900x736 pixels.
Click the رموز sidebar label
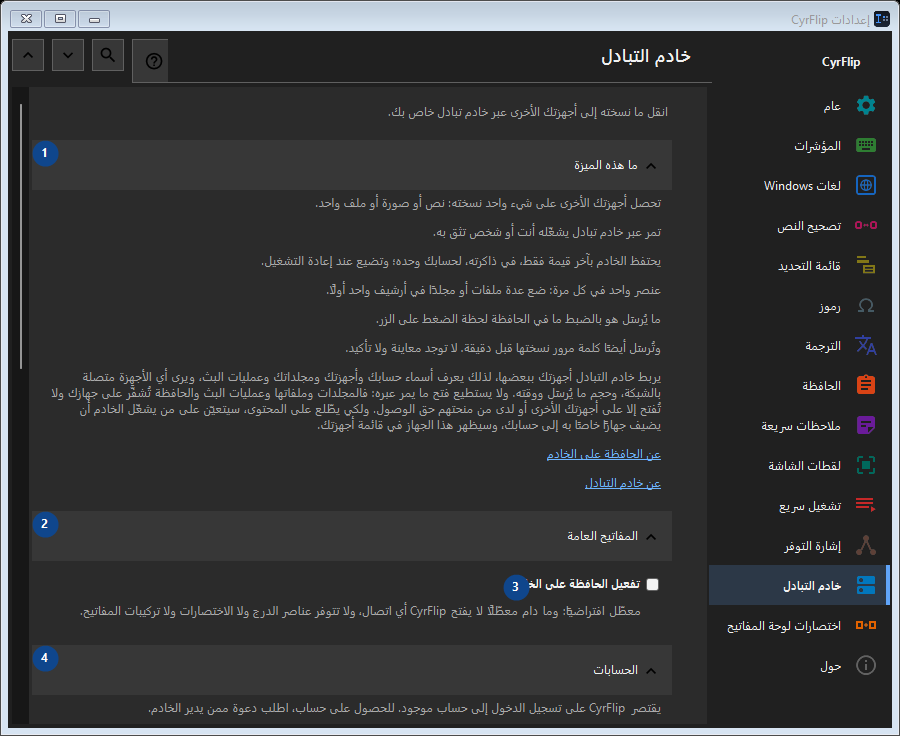coord(829,306)
